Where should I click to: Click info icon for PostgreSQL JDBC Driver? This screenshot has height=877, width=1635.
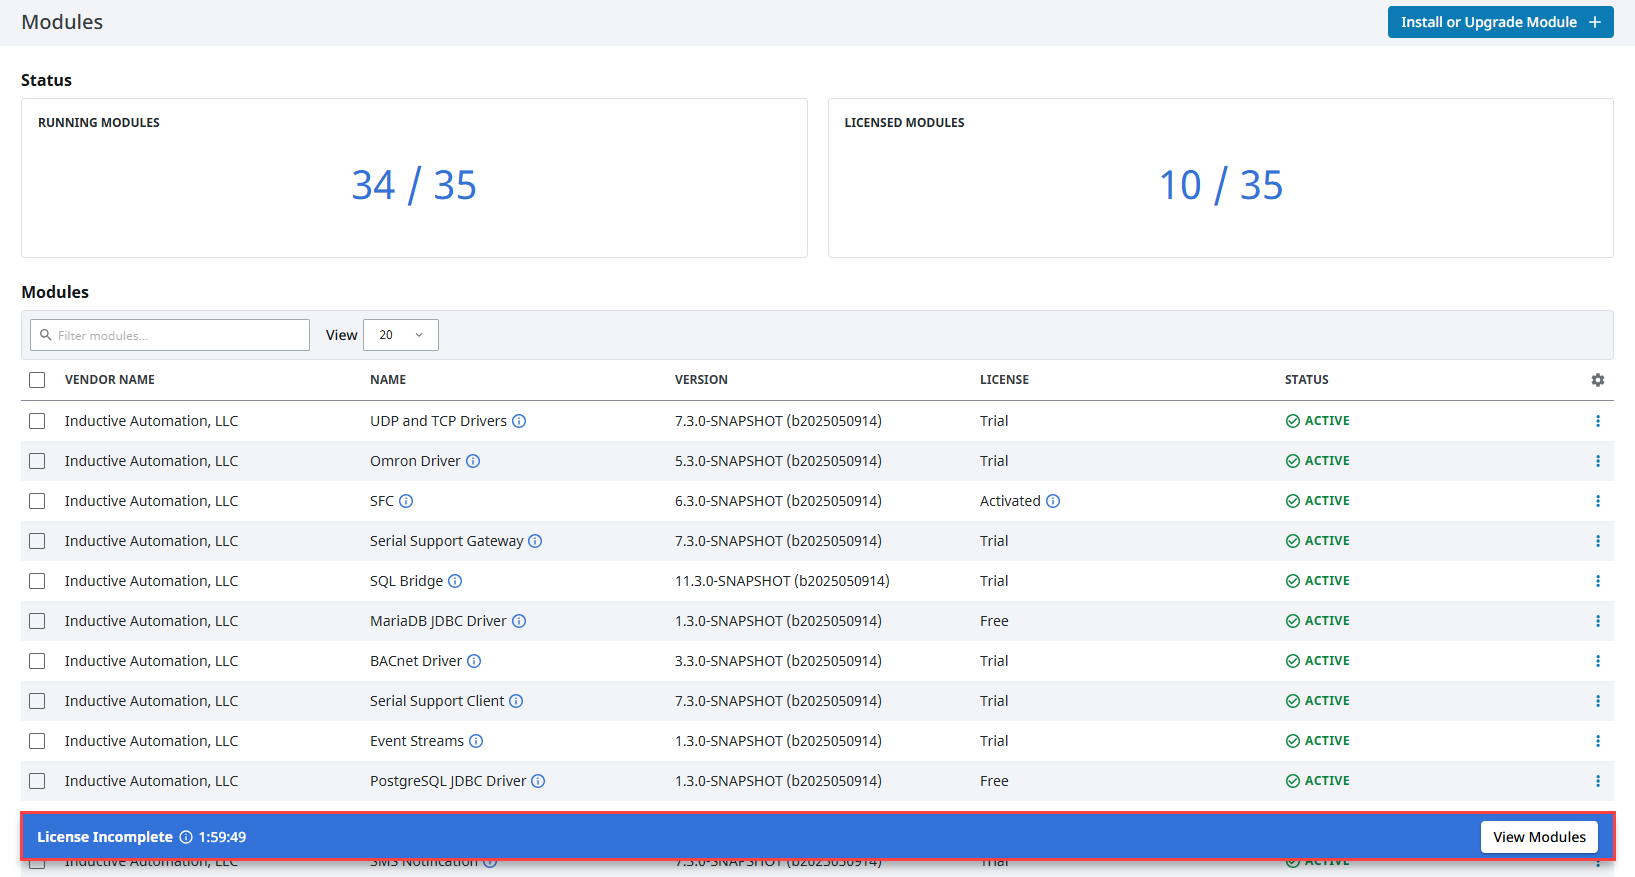538,781
